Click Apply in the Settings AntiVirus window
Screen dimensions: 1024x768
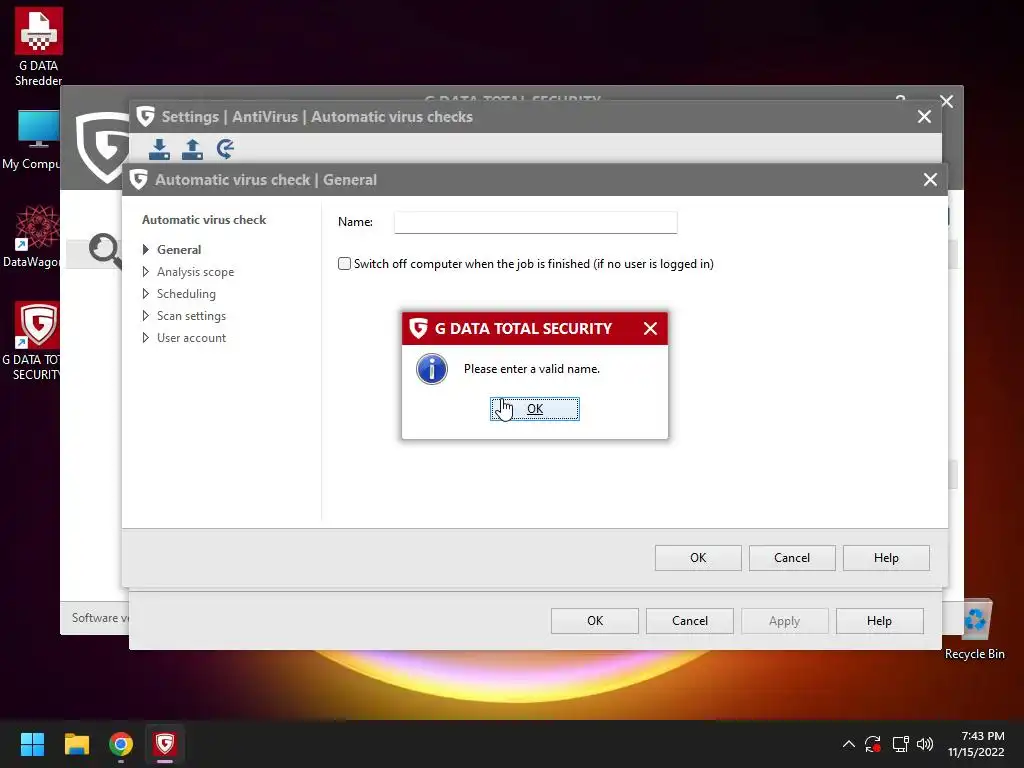coord(784,620)
